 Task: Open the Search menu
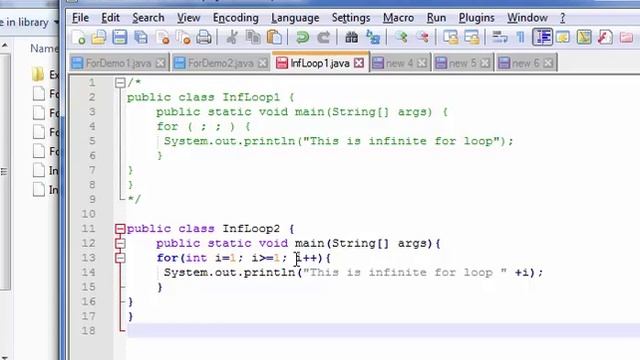click(148, 18)
